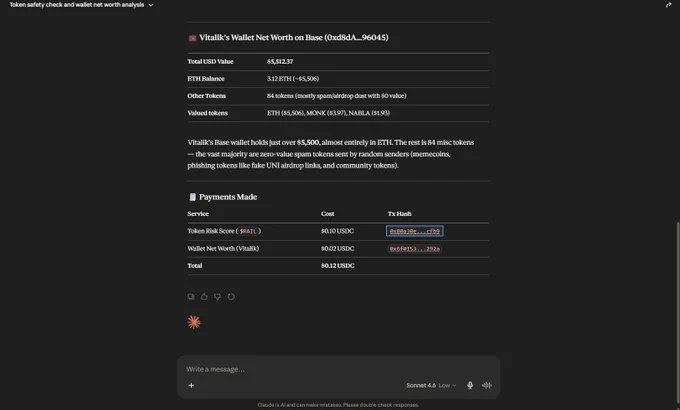Click the $0.12 USDC total cost
This screenshot has height=410, width=680.
[337, 266]
